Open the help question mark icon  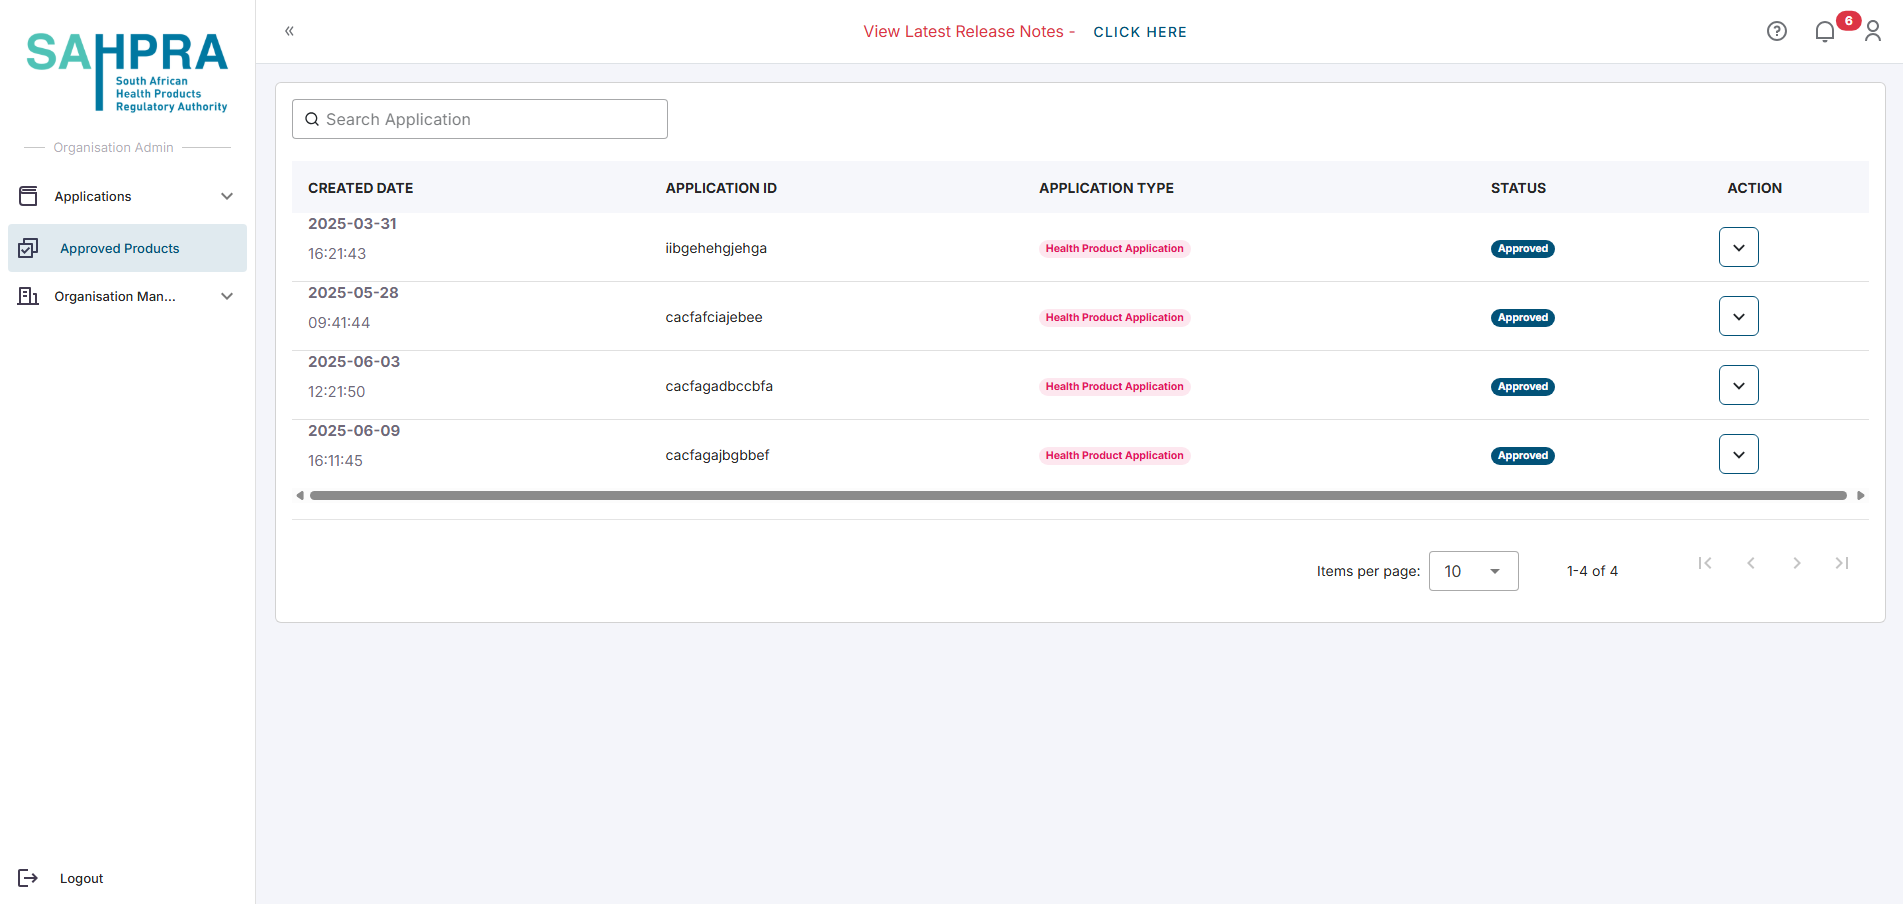[x=1776, y=31]
